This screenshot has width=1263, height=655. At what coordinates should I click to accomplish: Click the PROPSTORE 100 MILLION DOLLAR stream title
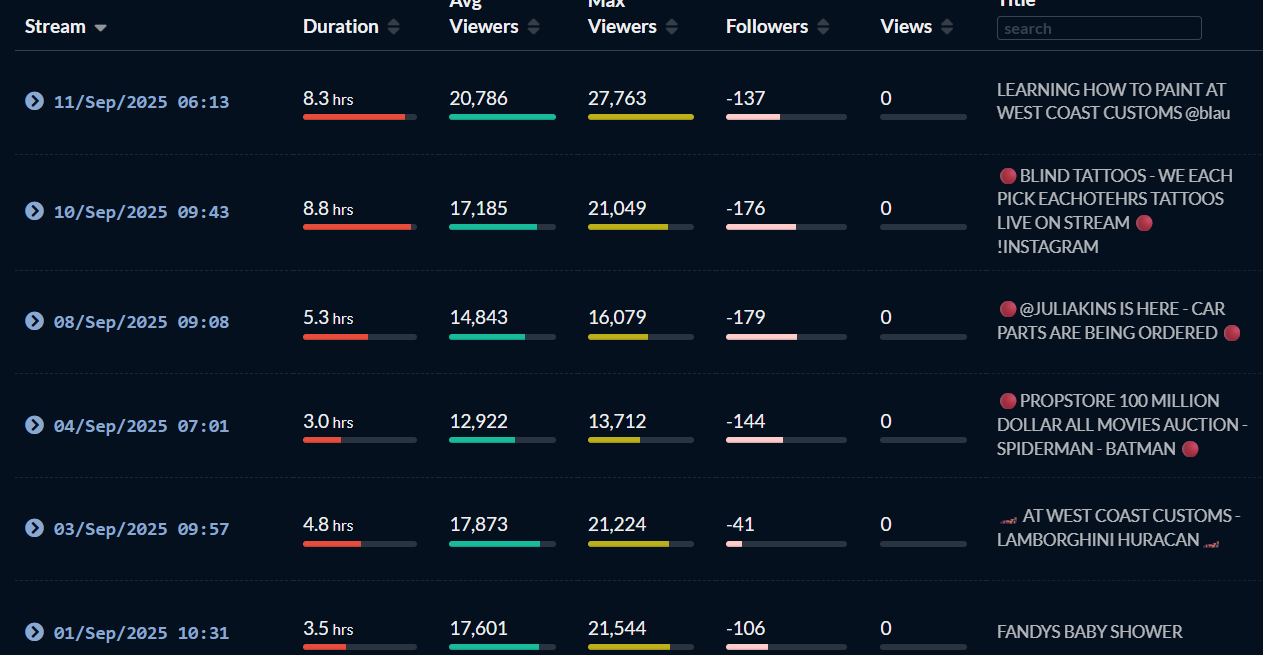1122,425
